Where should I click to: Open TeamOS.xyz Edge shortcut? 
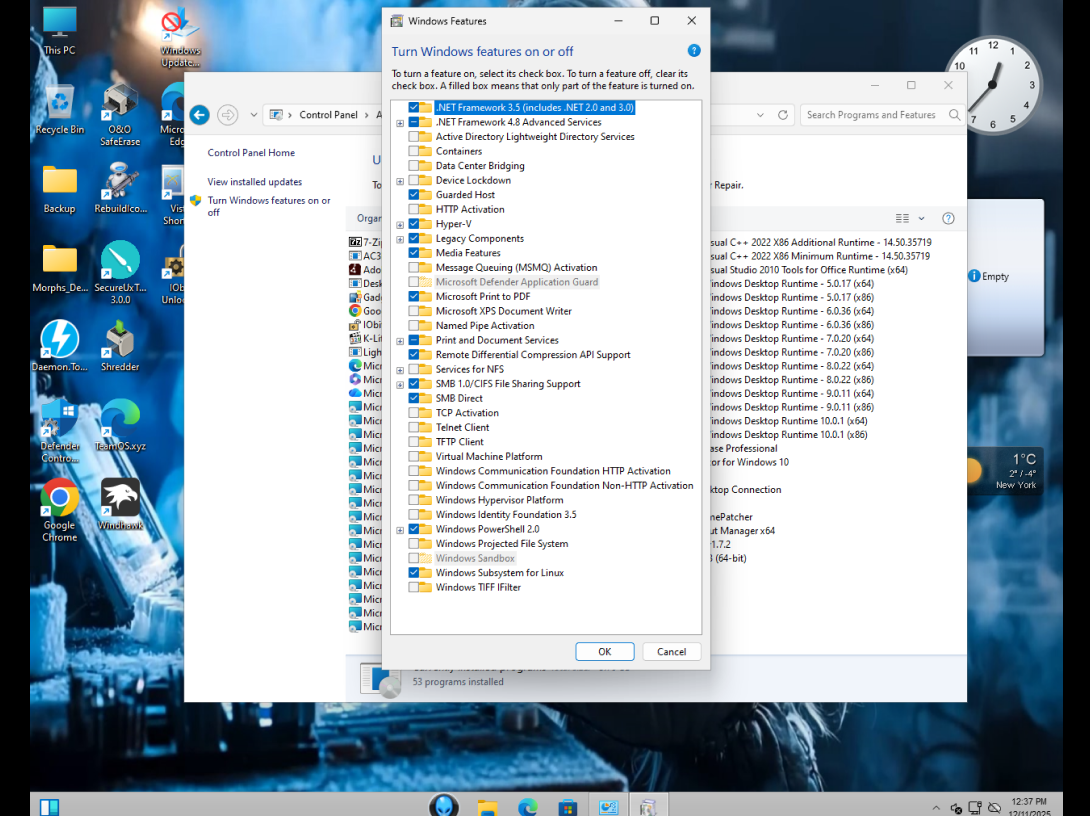(x=120, y=425)
